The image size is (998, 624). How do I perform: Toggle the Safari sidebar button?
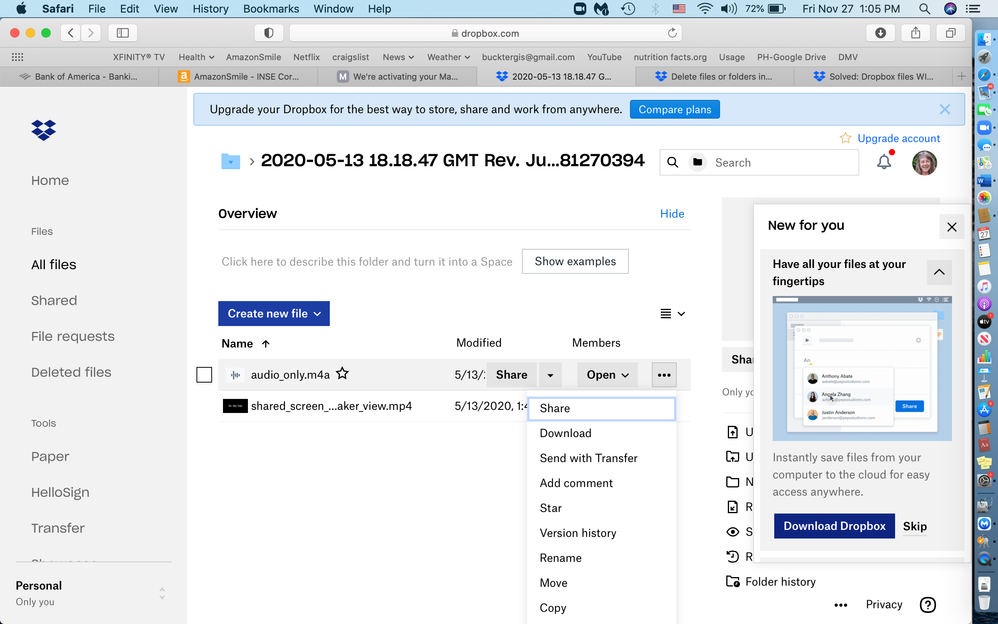[123, 33]
